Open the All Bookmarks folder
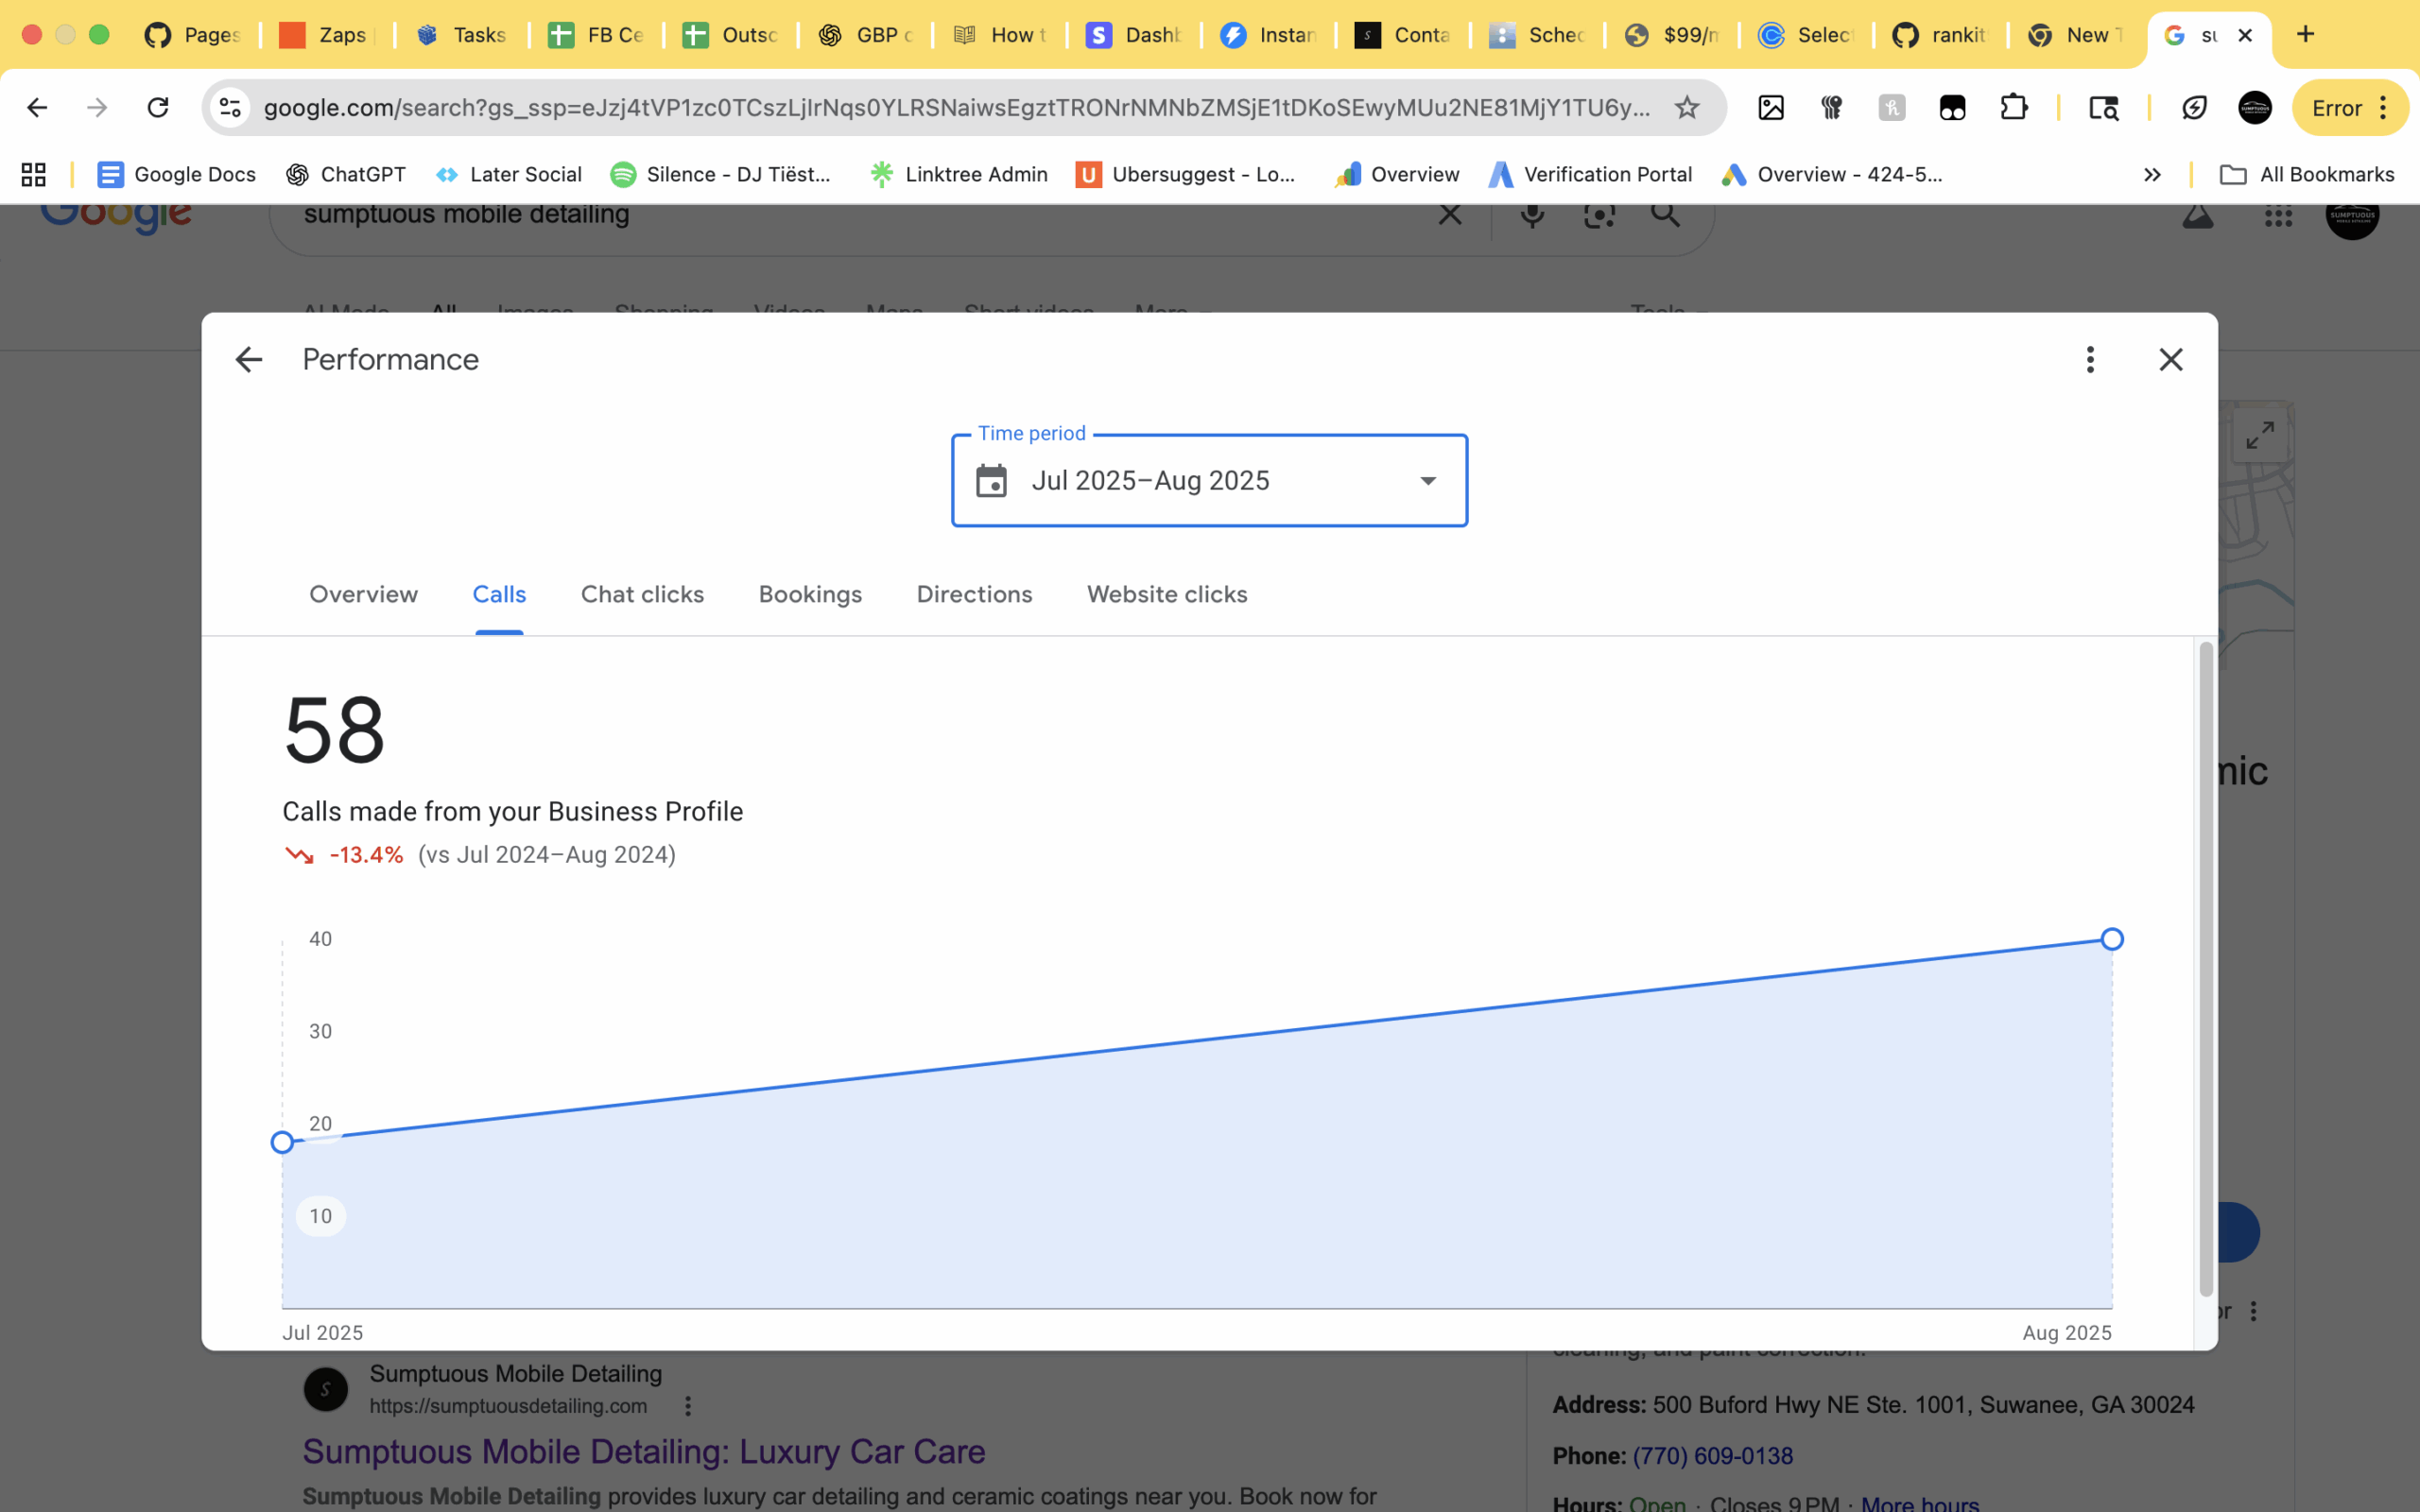 point(2307,174)
